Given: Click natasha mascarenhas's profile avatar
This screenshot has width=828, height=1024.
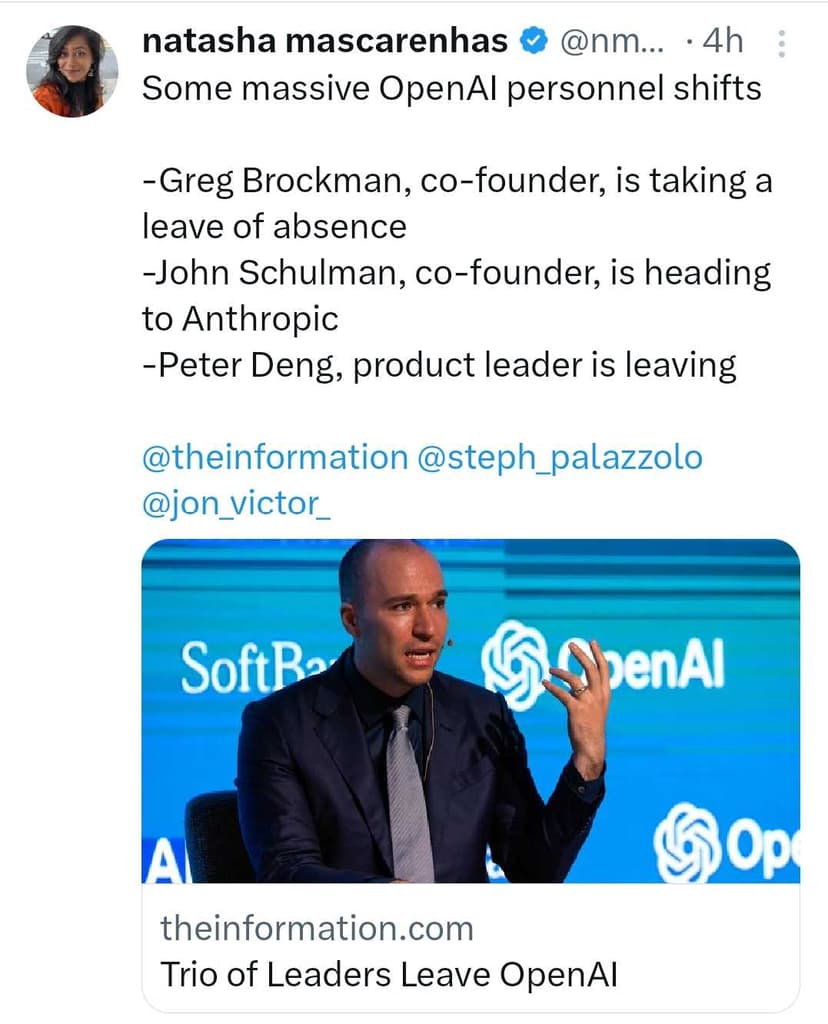Looking at the screenshot, I should click(x=72, y=70).
